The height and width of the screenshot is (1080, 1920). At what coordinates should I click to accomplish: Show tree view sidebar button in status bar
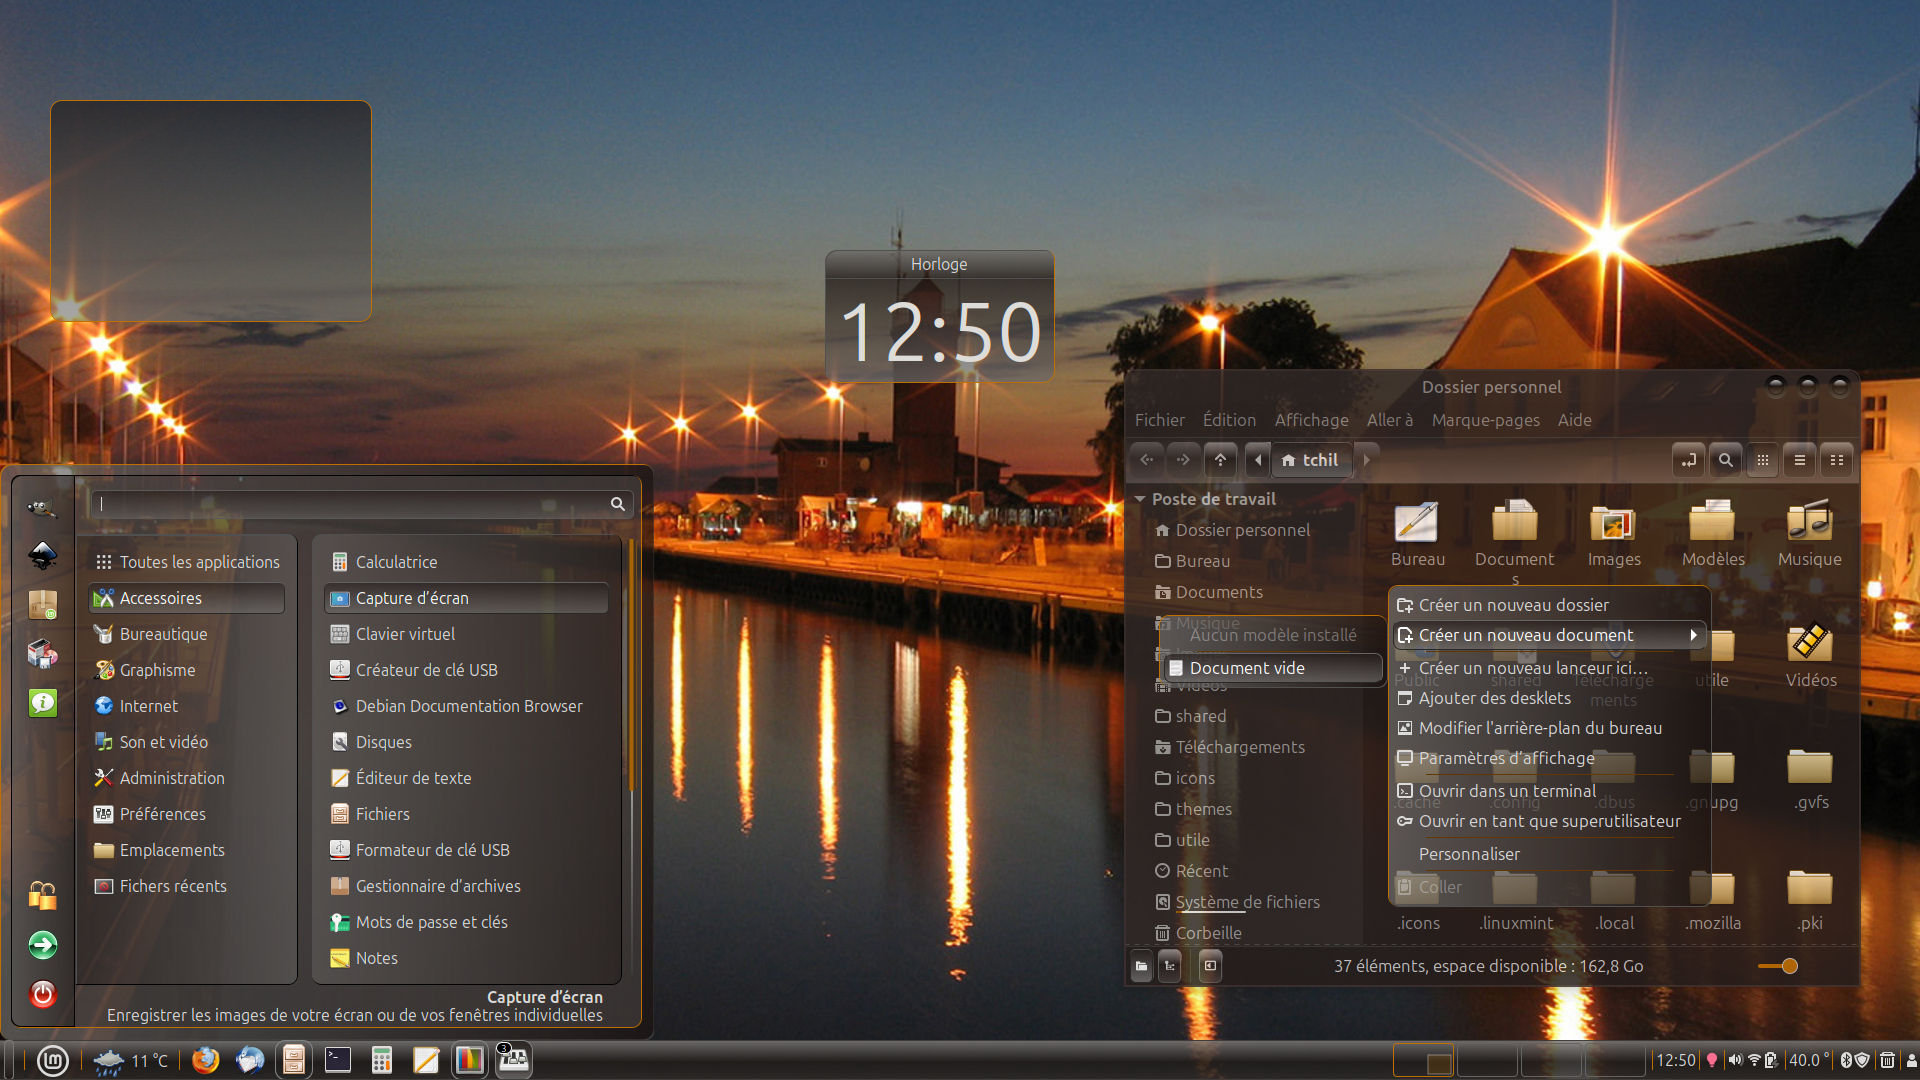coord(1170,966)
